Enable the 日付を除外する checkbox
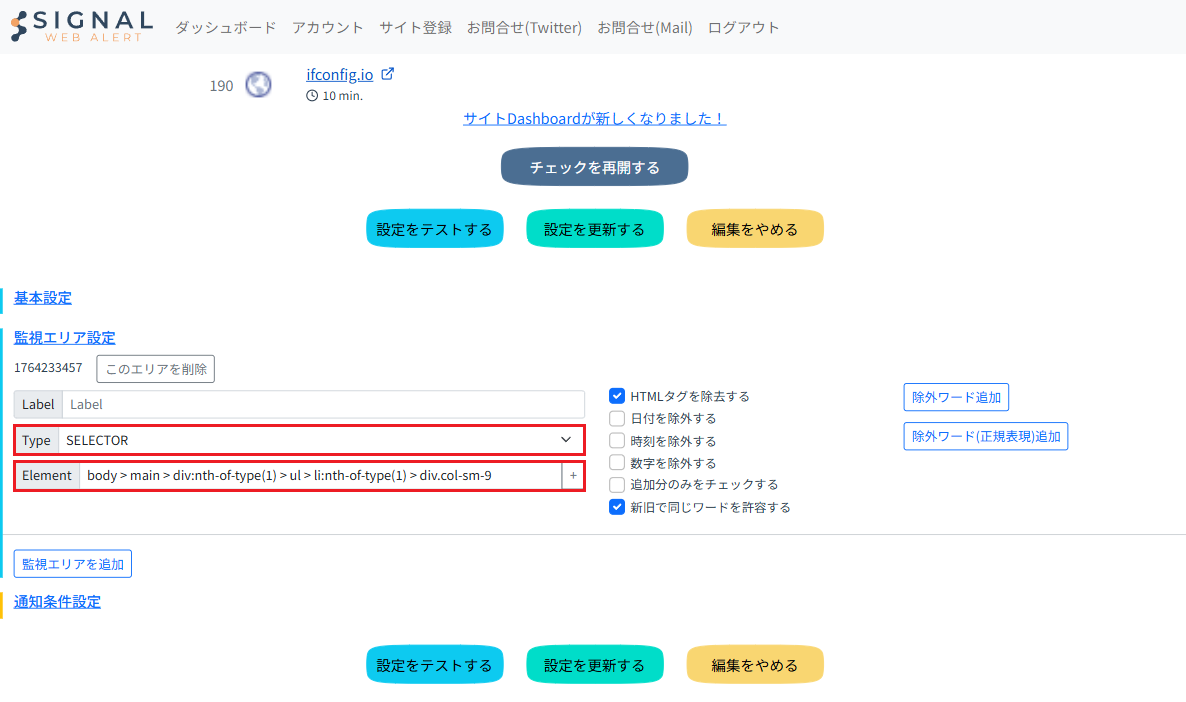 point(617,418)
